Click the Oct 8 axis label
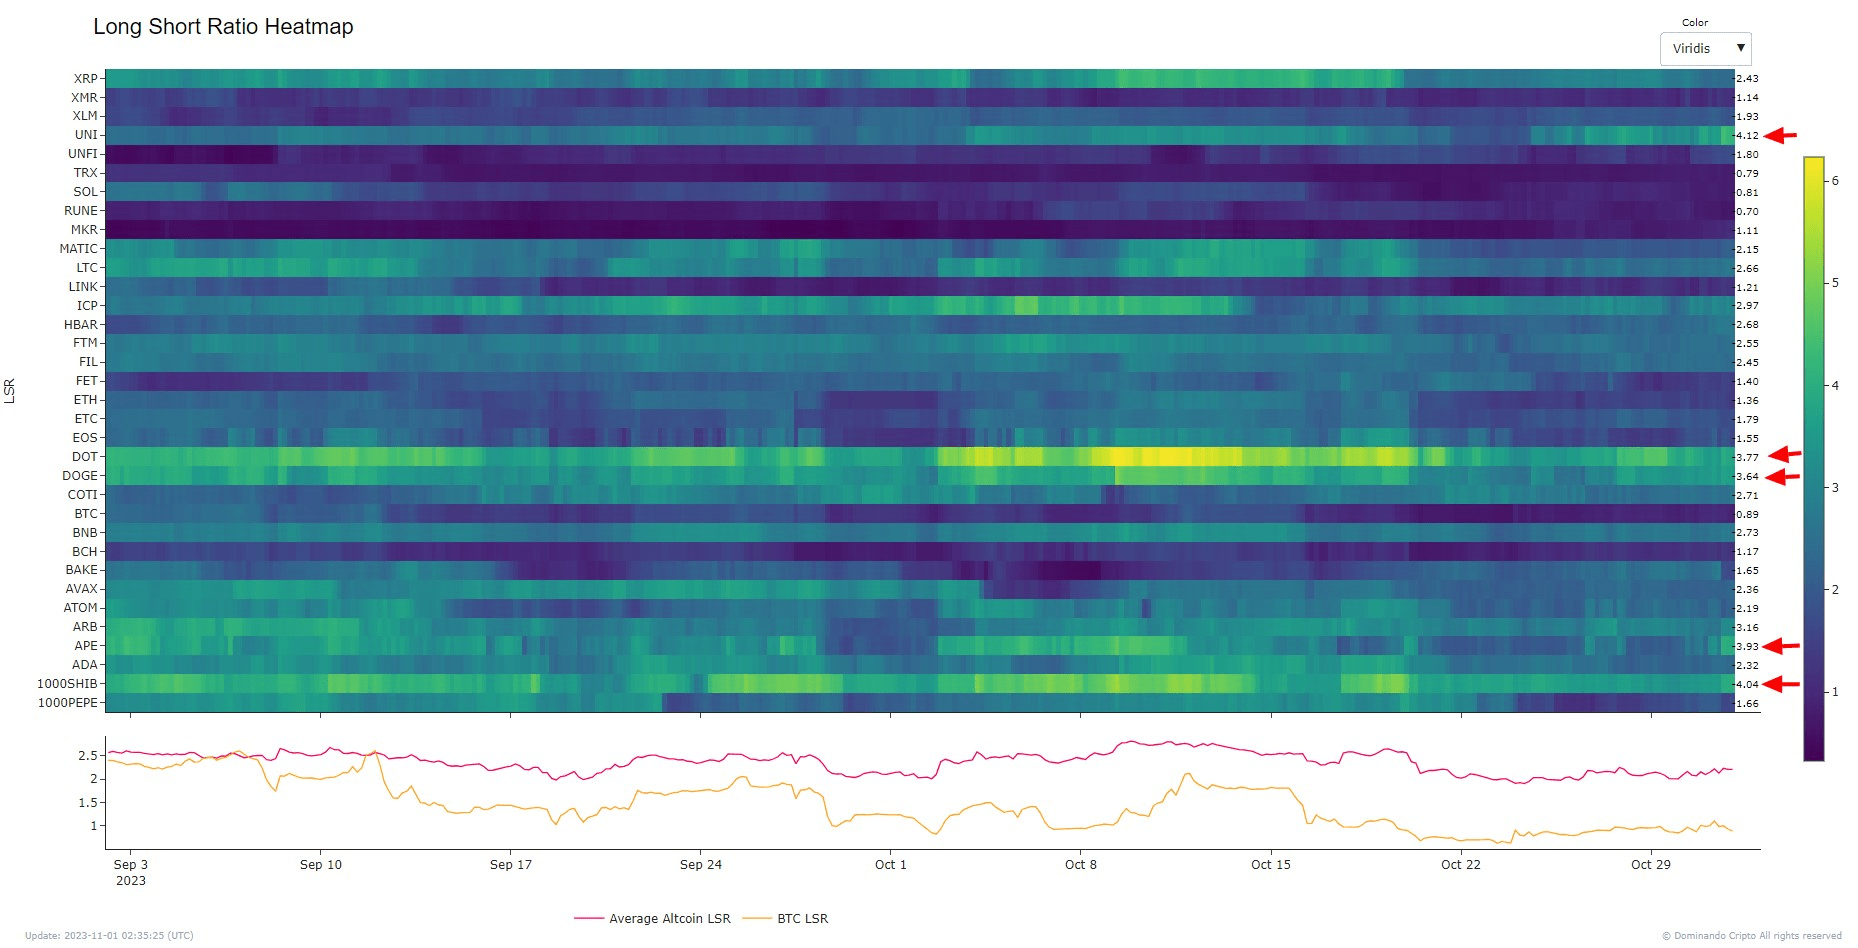The height and width of the screenshot is (948, 1858). pos(1081,864)
